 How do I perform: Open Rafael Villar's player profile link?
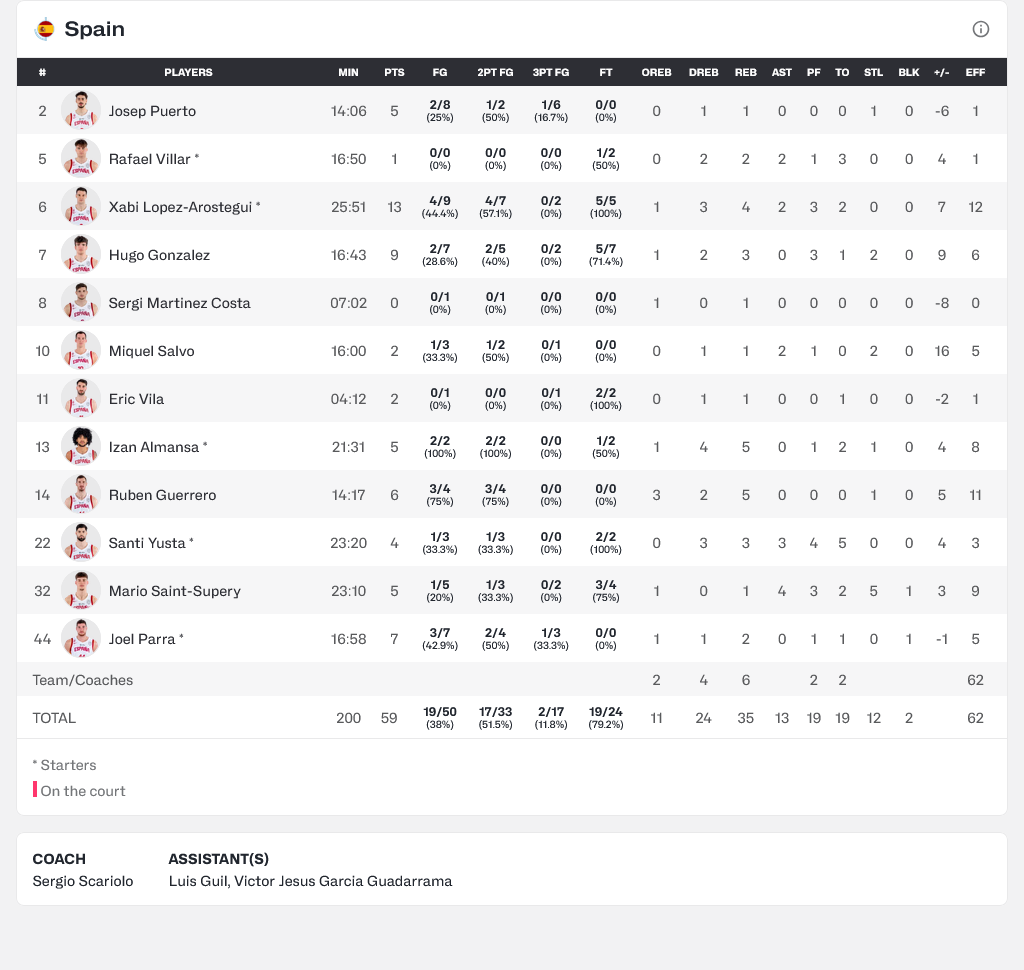[150, 159]
